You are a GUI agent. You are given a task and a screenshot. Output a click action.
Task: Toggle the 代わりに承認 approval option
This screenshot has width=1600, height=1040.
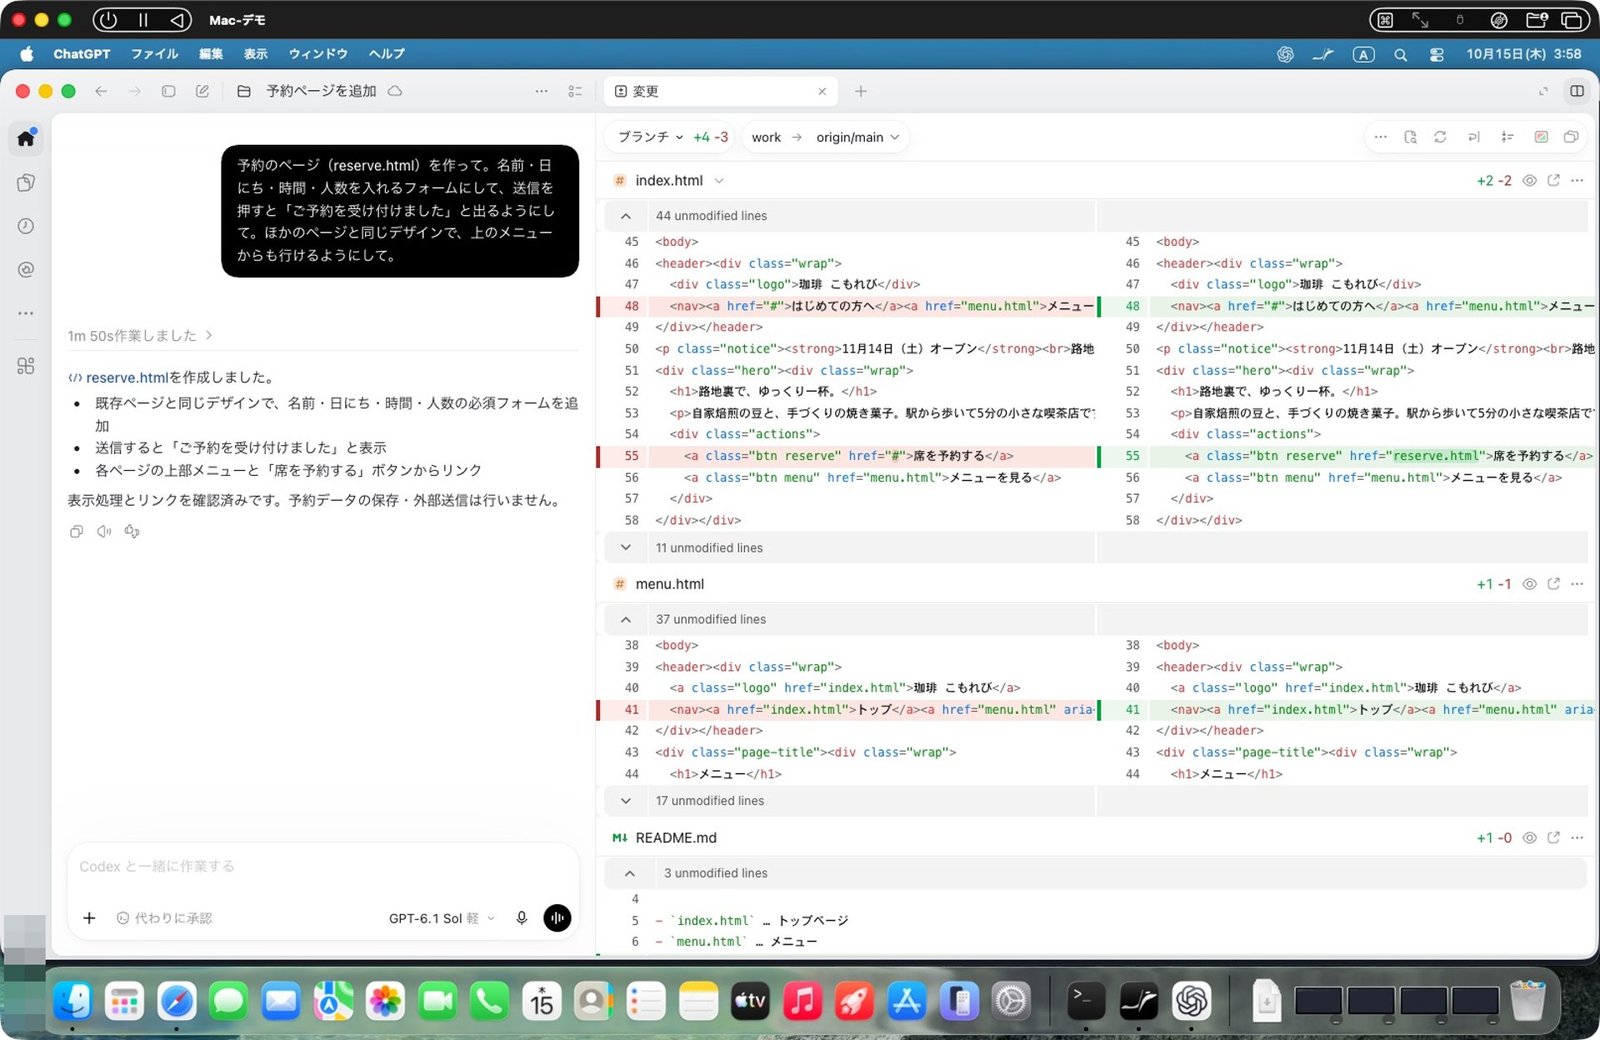pos(164,918)
